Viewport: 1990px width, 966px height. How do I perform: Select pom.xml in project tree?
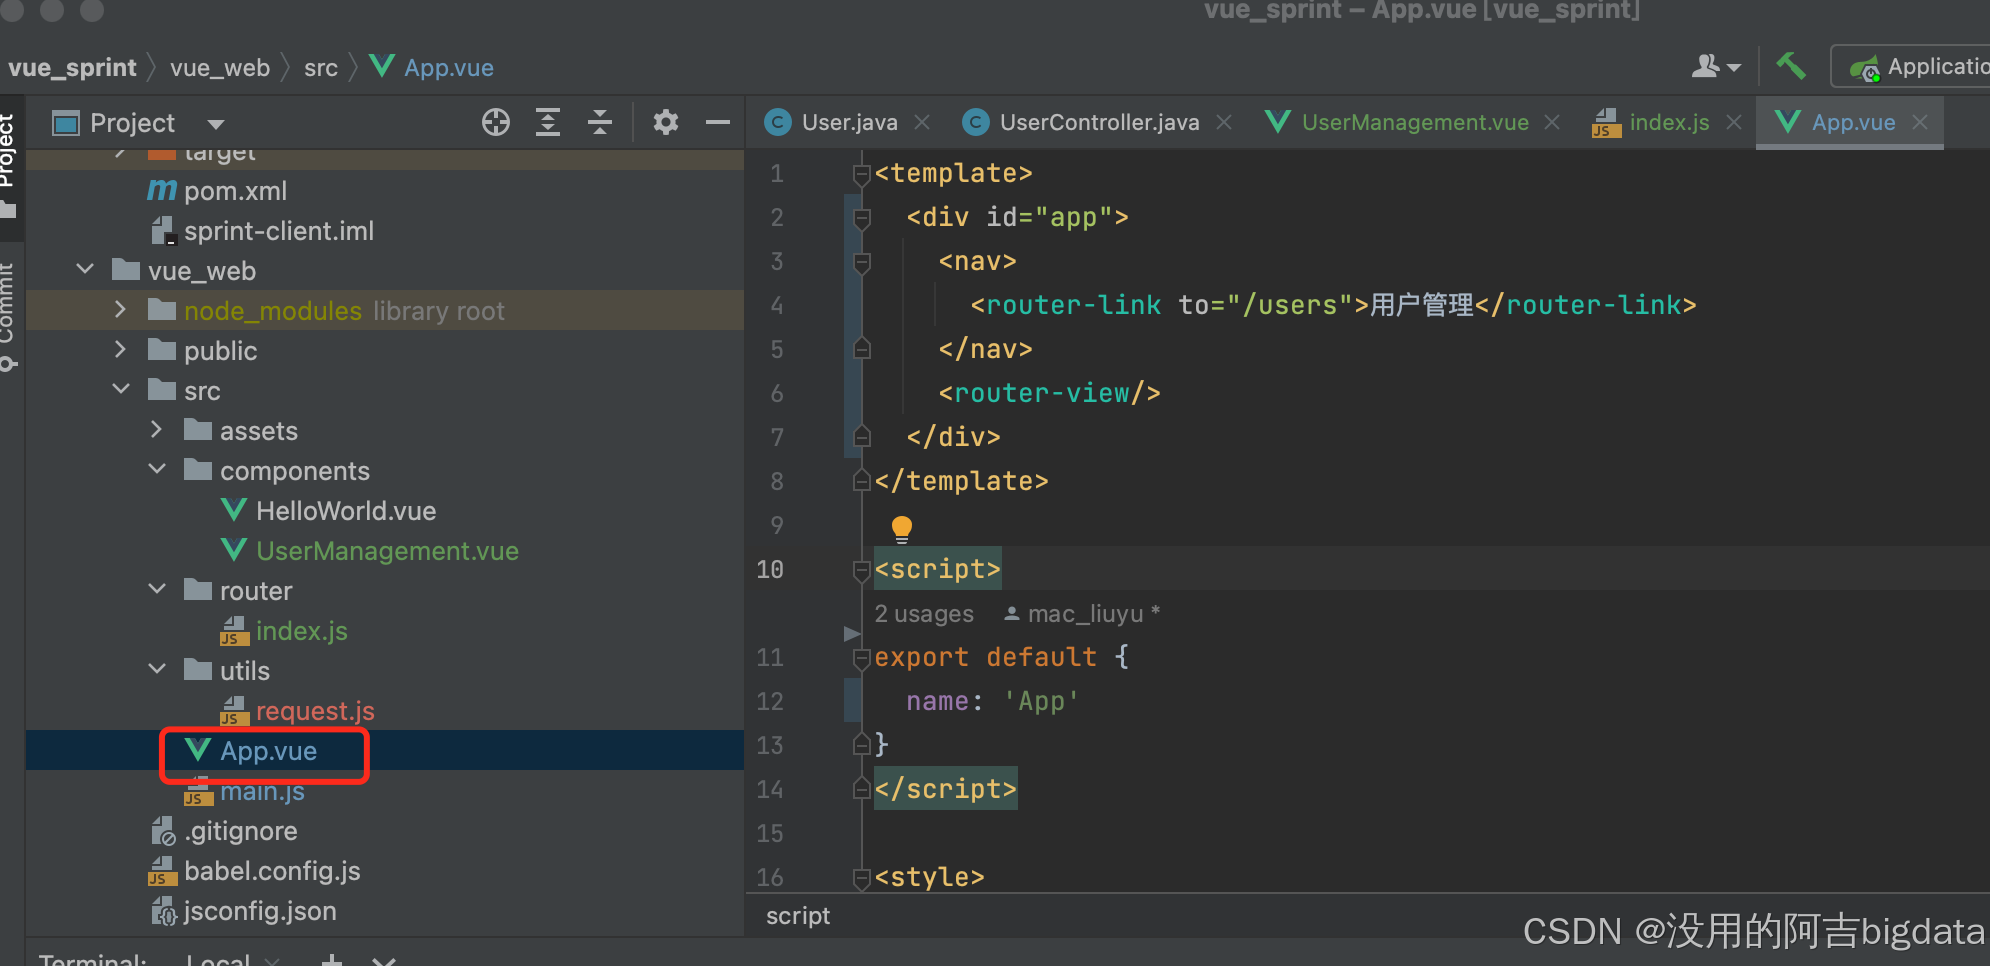[x=234, y=190]
